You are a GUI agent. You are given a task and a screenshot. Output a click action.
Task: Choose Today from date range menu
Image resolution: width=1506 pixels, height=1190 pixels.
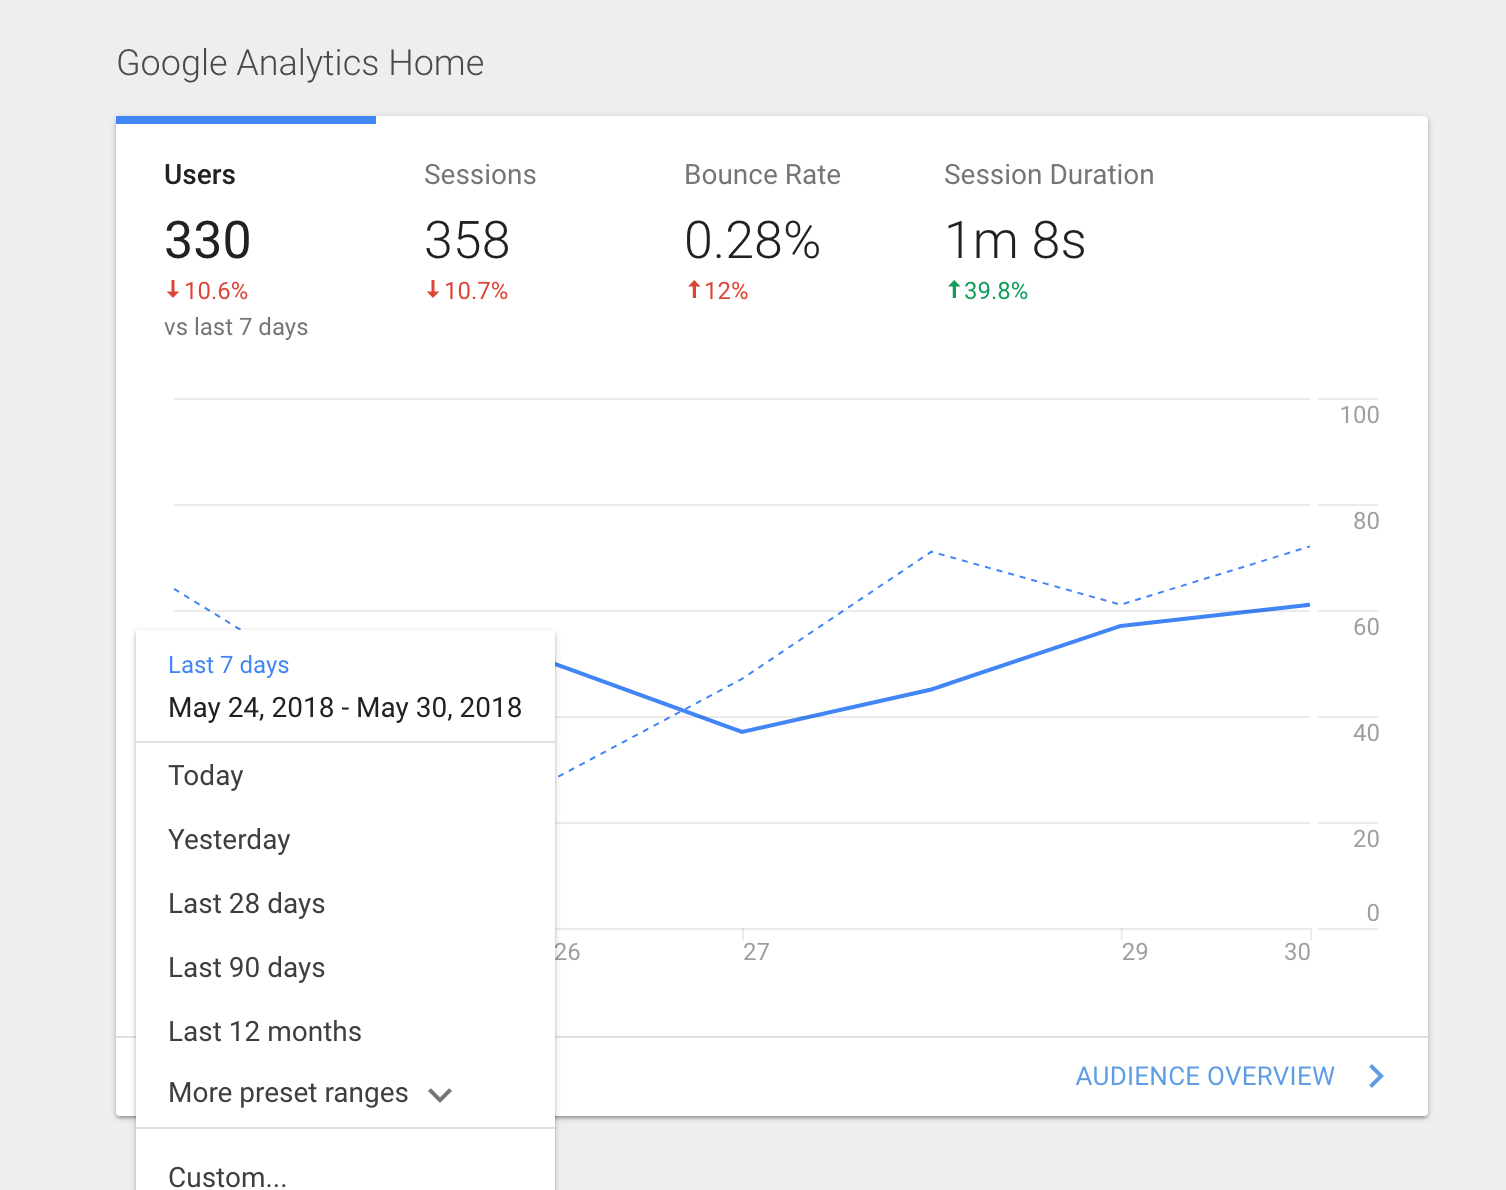tap(345, 776)
